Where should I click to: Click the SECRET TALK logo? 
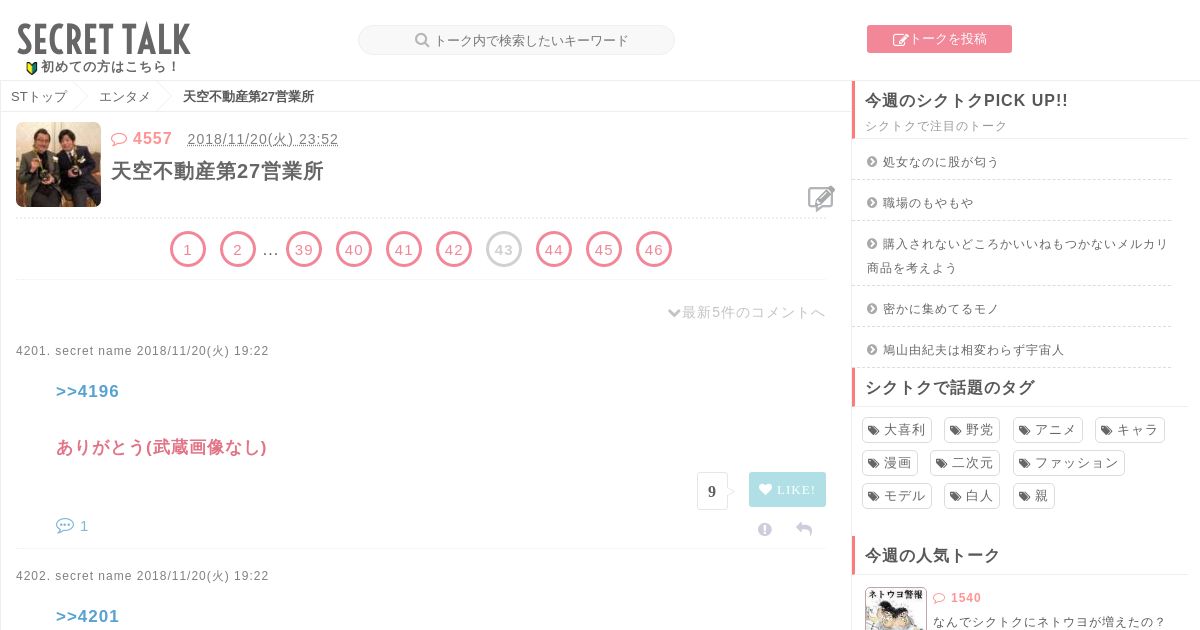[104, 39]
